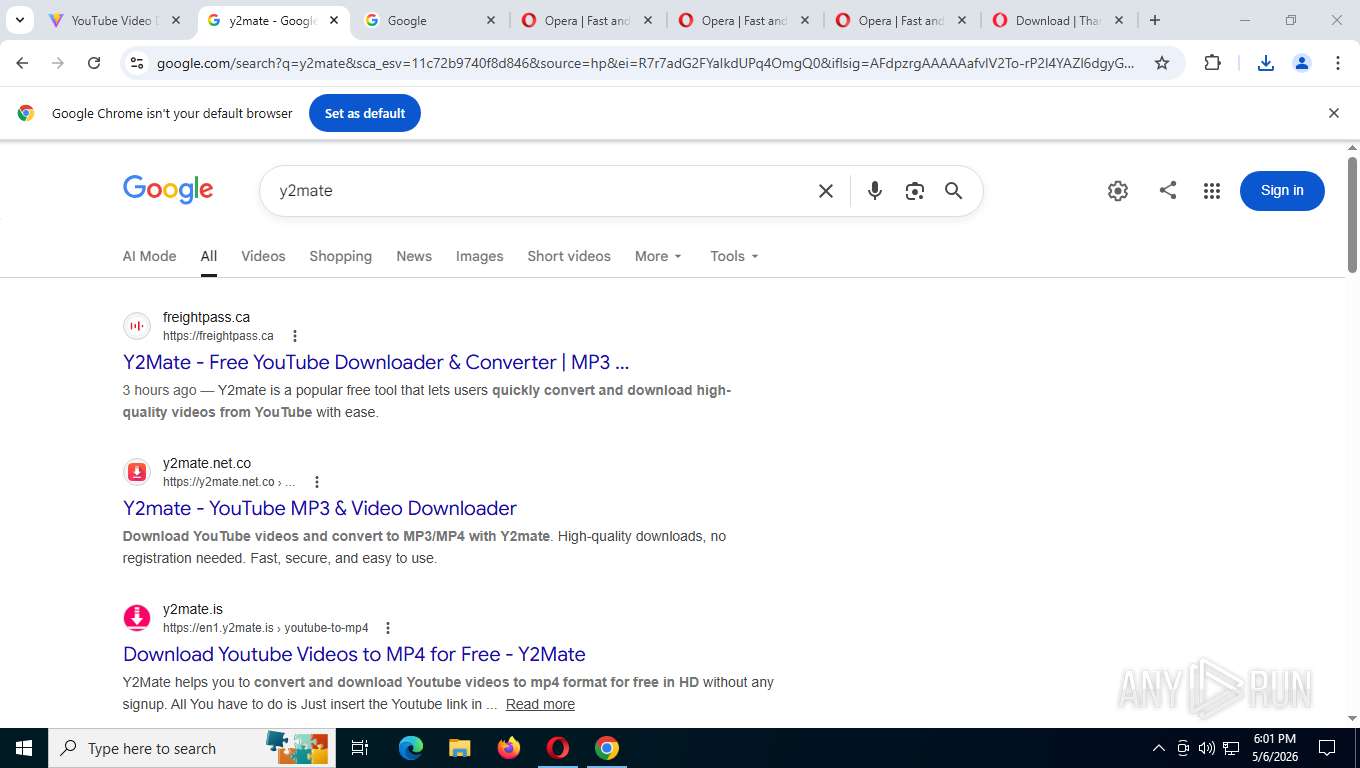Click the freightpass.ca site name
Screen dimensions: 1360x768
pyautogui.click(x=206, y=317)
